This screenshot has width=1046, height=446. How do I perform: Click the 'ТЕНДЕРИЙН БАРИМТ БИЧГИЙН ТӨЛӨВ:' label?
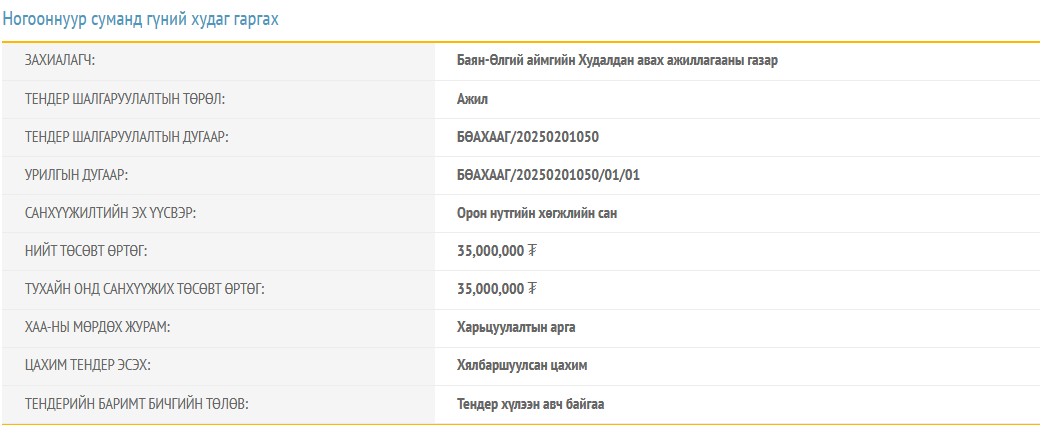coord(136,404)
